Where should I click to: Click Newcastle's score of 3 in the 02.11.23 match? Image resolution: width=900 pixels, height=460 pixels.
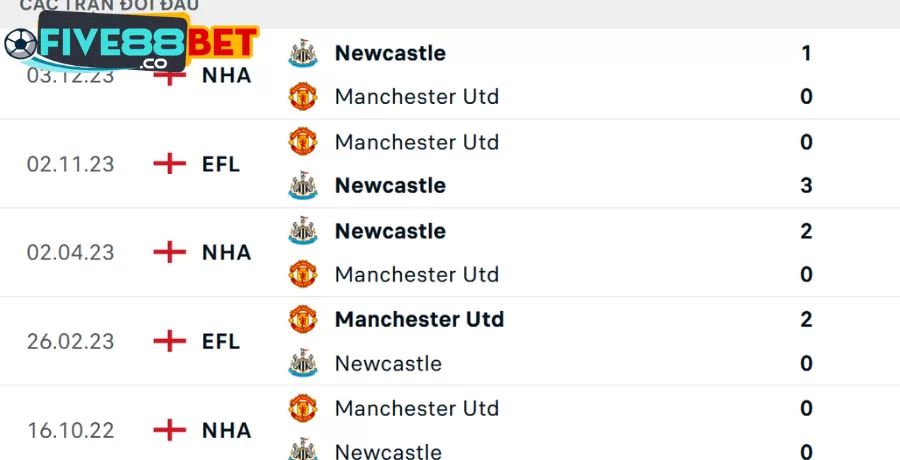[x=806, y=186]
